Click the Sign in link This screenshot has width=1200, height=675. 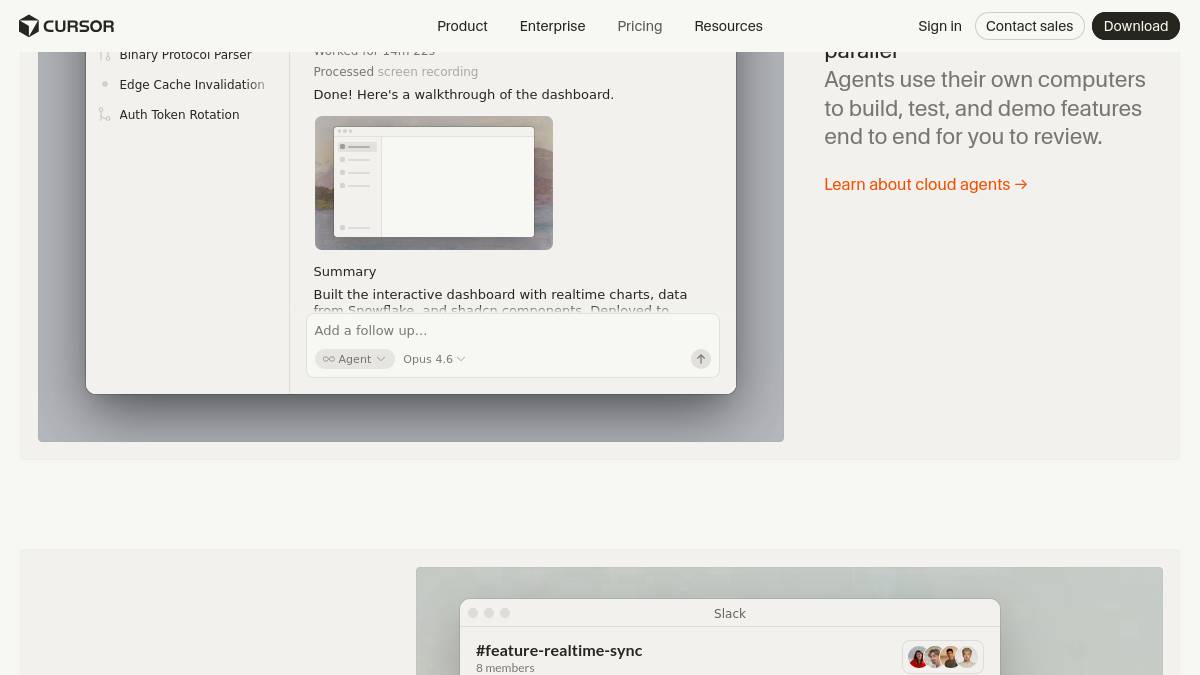pos(940,26)
